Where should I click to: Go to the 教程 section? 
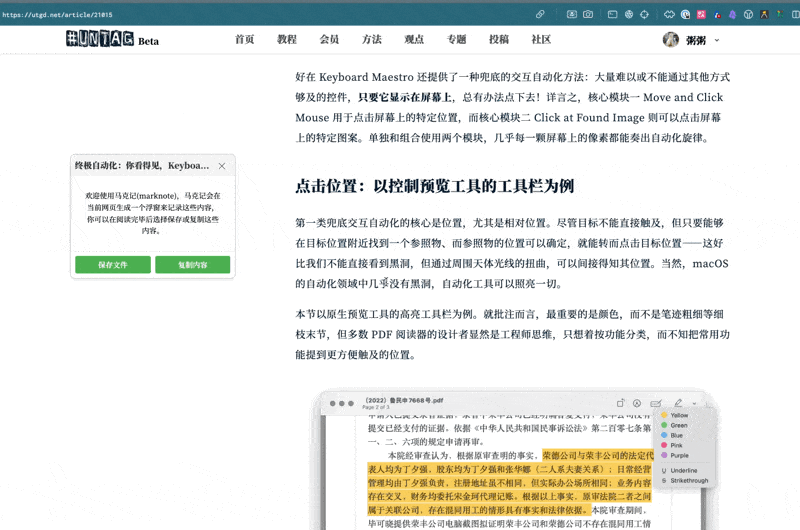coord(287,39)
